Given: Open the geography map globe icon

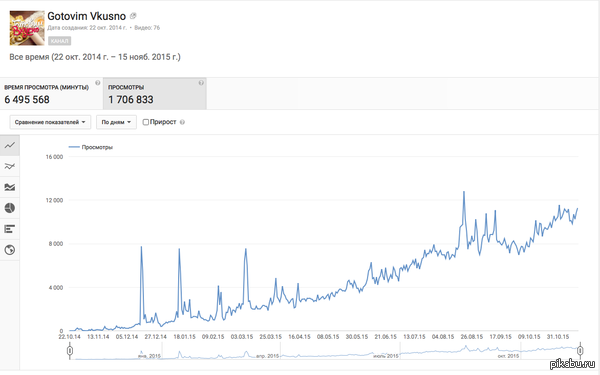Looking at the screenshot, I should pos(10,250).
